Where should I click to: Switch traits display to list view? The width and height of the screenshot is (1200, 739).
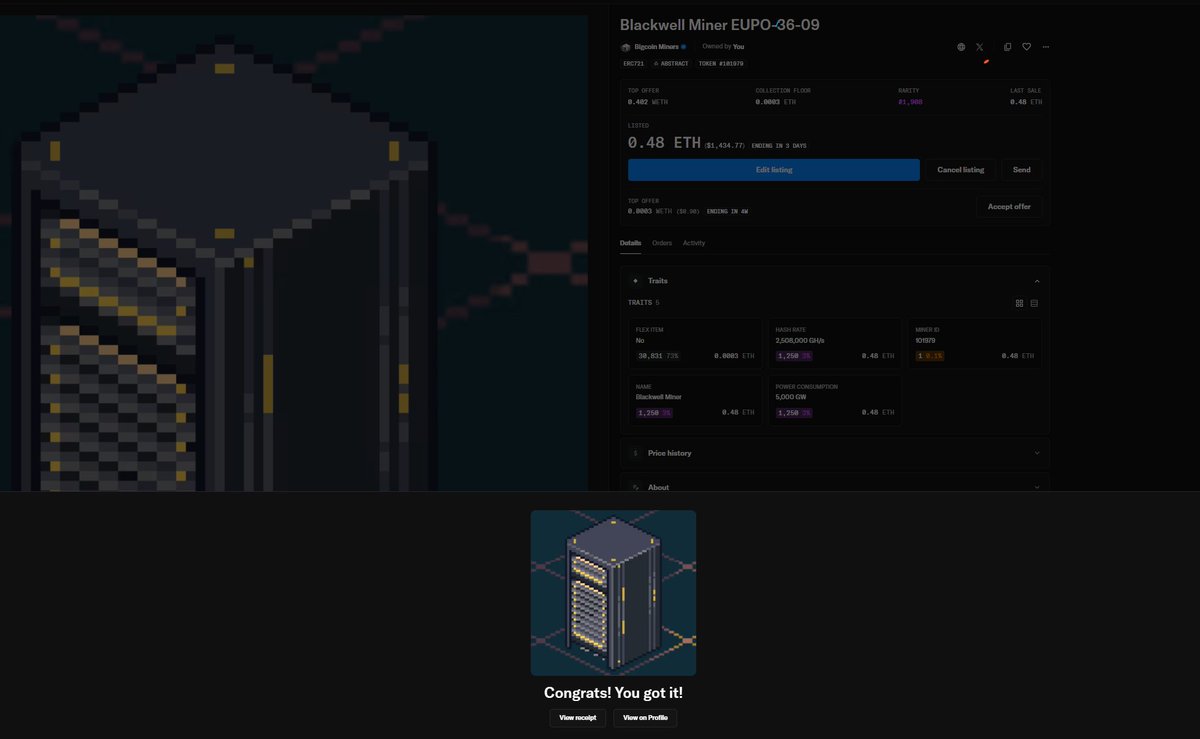1034,302
